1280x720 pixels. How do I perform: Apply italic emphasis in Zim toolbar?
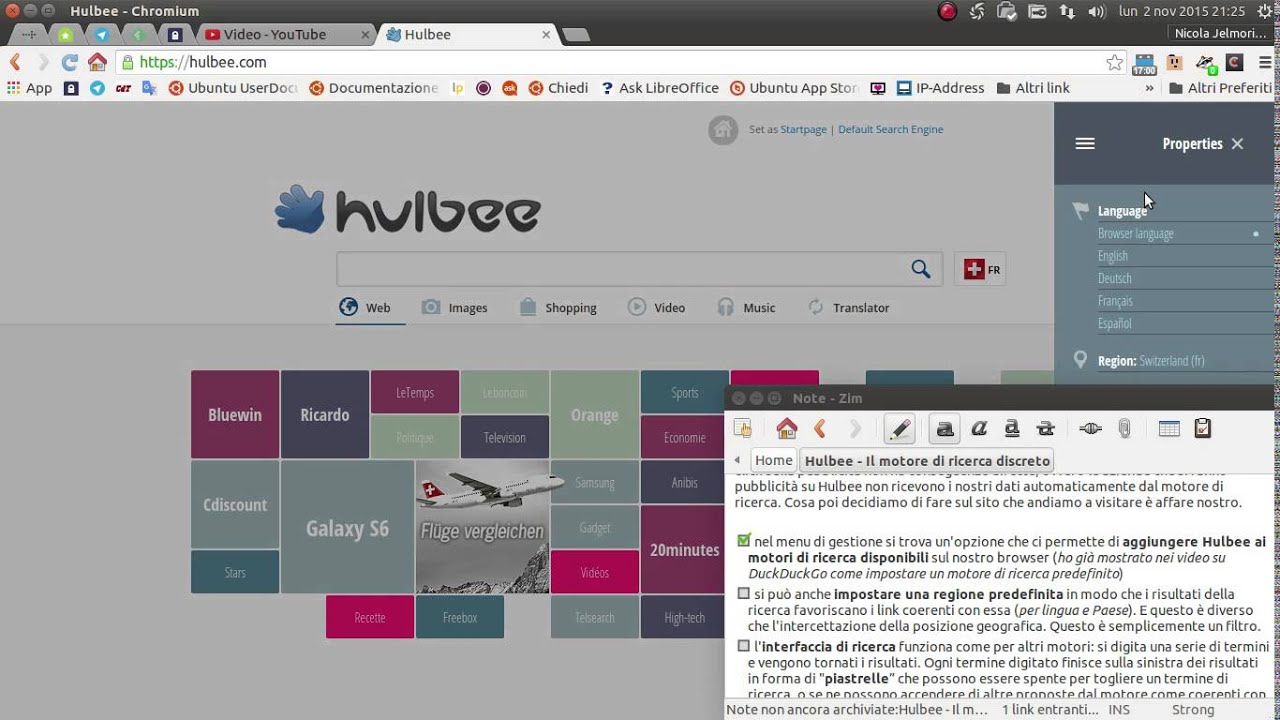point(979,429)
